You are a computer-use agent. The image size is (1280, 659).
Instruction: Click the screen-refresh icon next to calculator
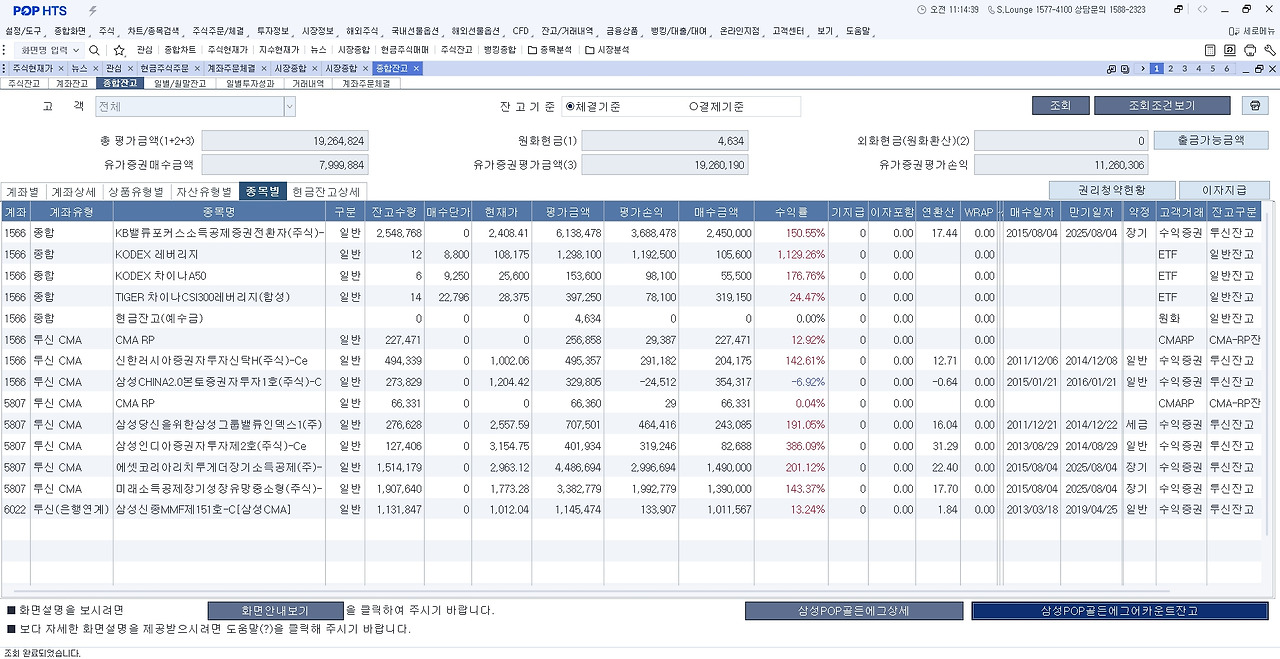pyautogui.click(x=1230, y=50)
